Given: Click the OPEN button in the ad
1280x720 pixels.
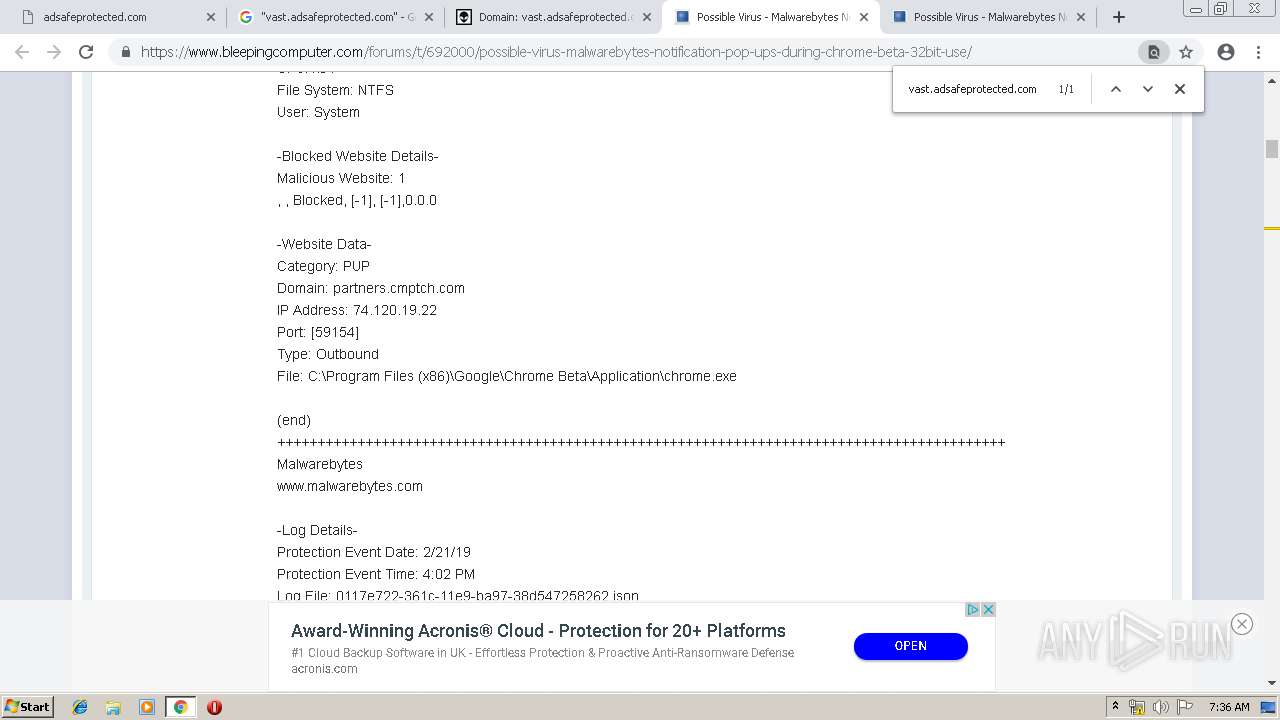Looking at the screenshot, I should [910, 646].
